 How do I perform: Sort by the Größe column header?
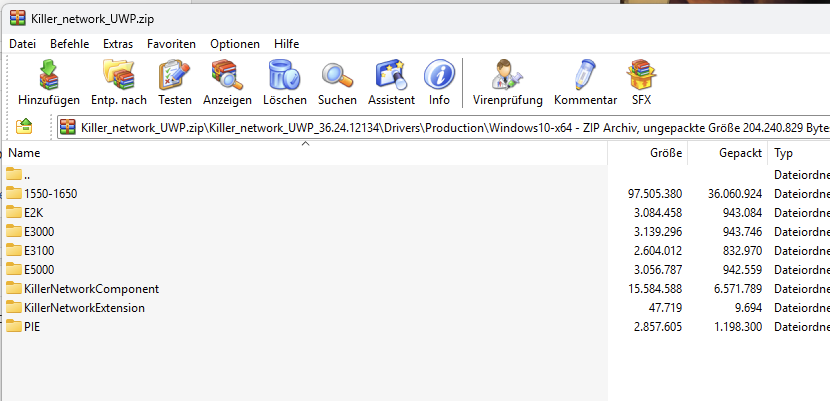(647, 153)
